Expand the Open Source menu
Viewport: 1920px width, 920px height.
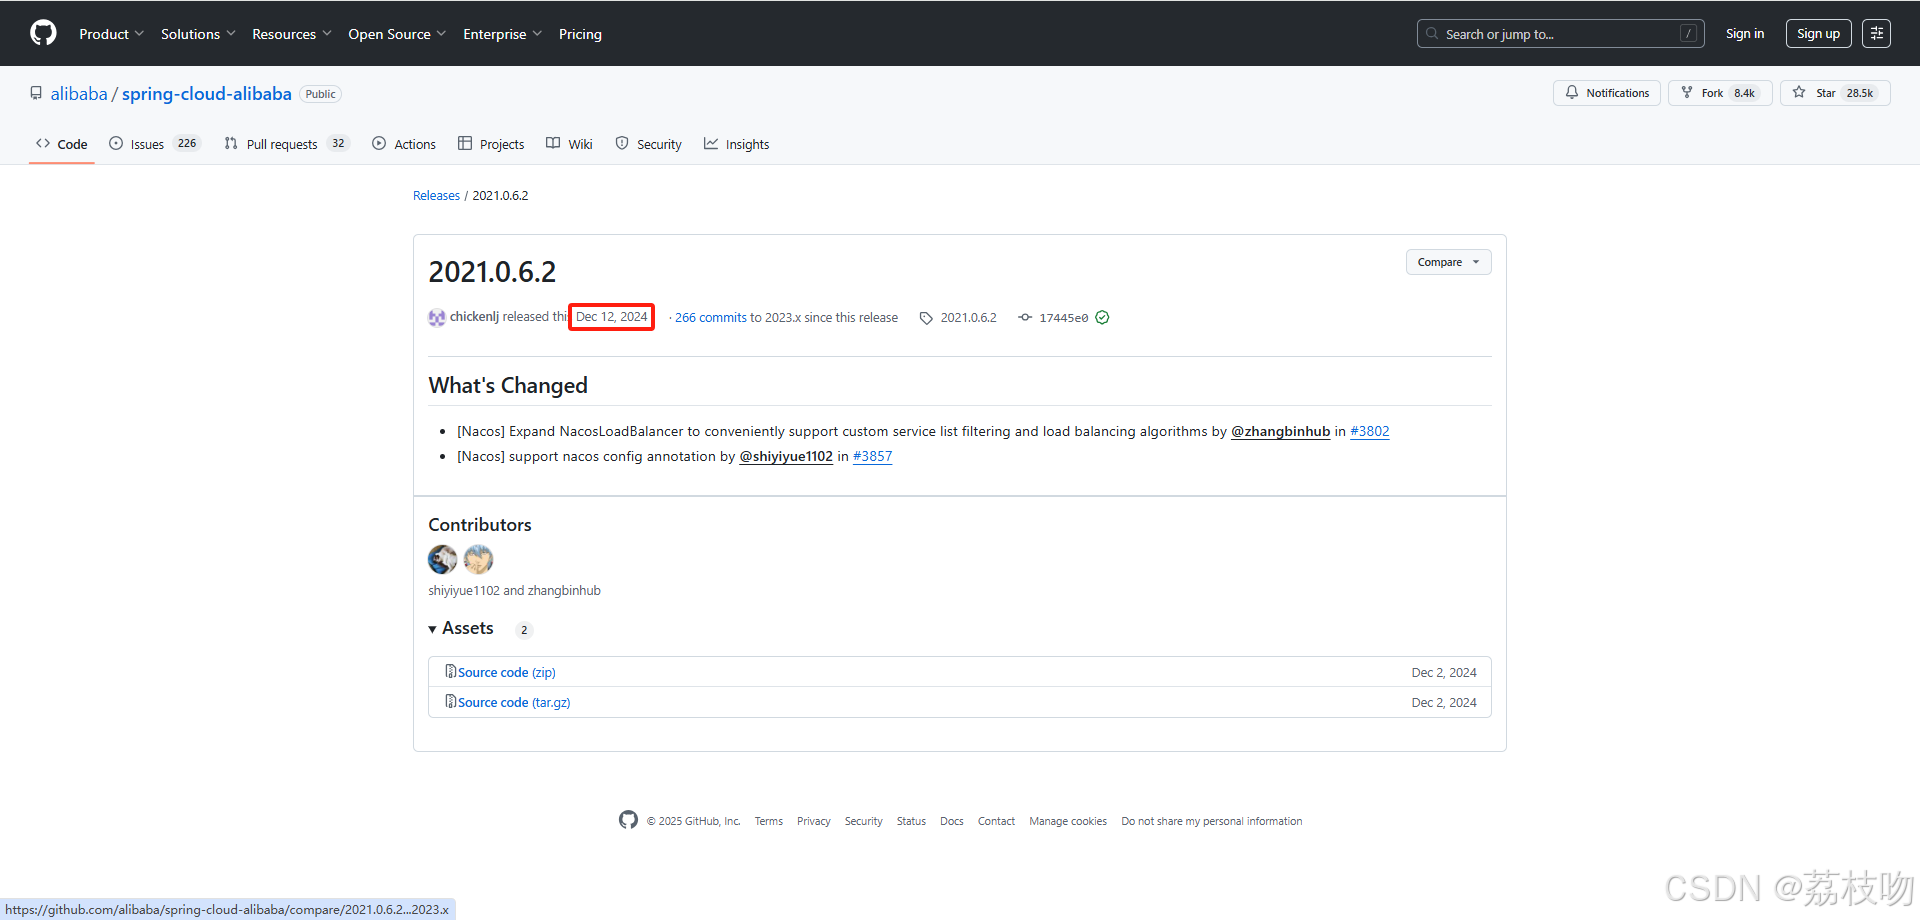click(397, 34)
